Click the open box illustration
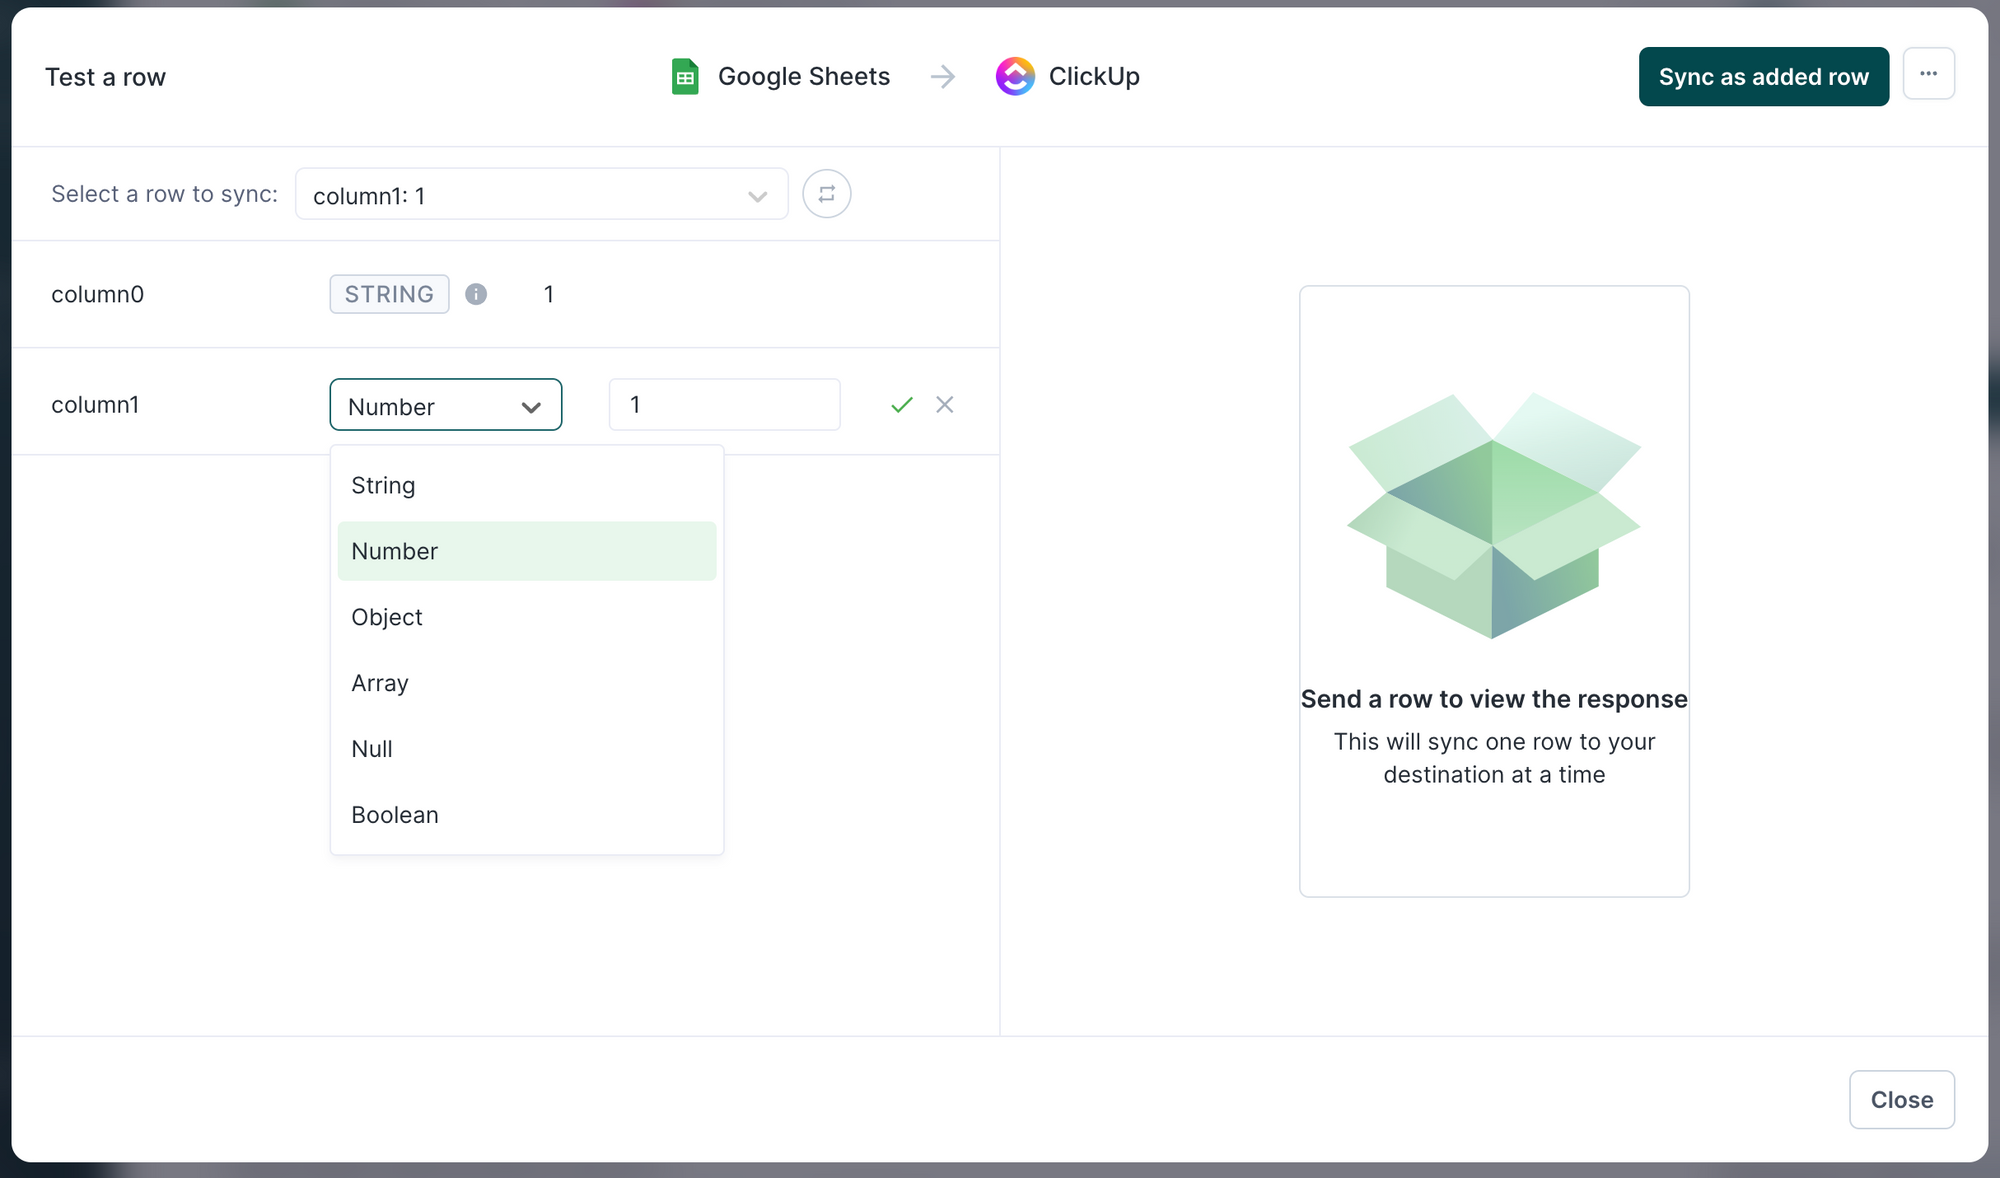 (x=1493, y=516)
